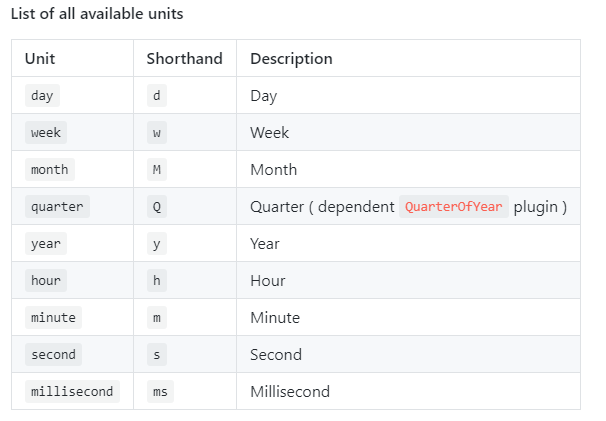Click the 'Description' column header
The width and height of the screenshot is (606, 421).
click(x=291, y=59)
